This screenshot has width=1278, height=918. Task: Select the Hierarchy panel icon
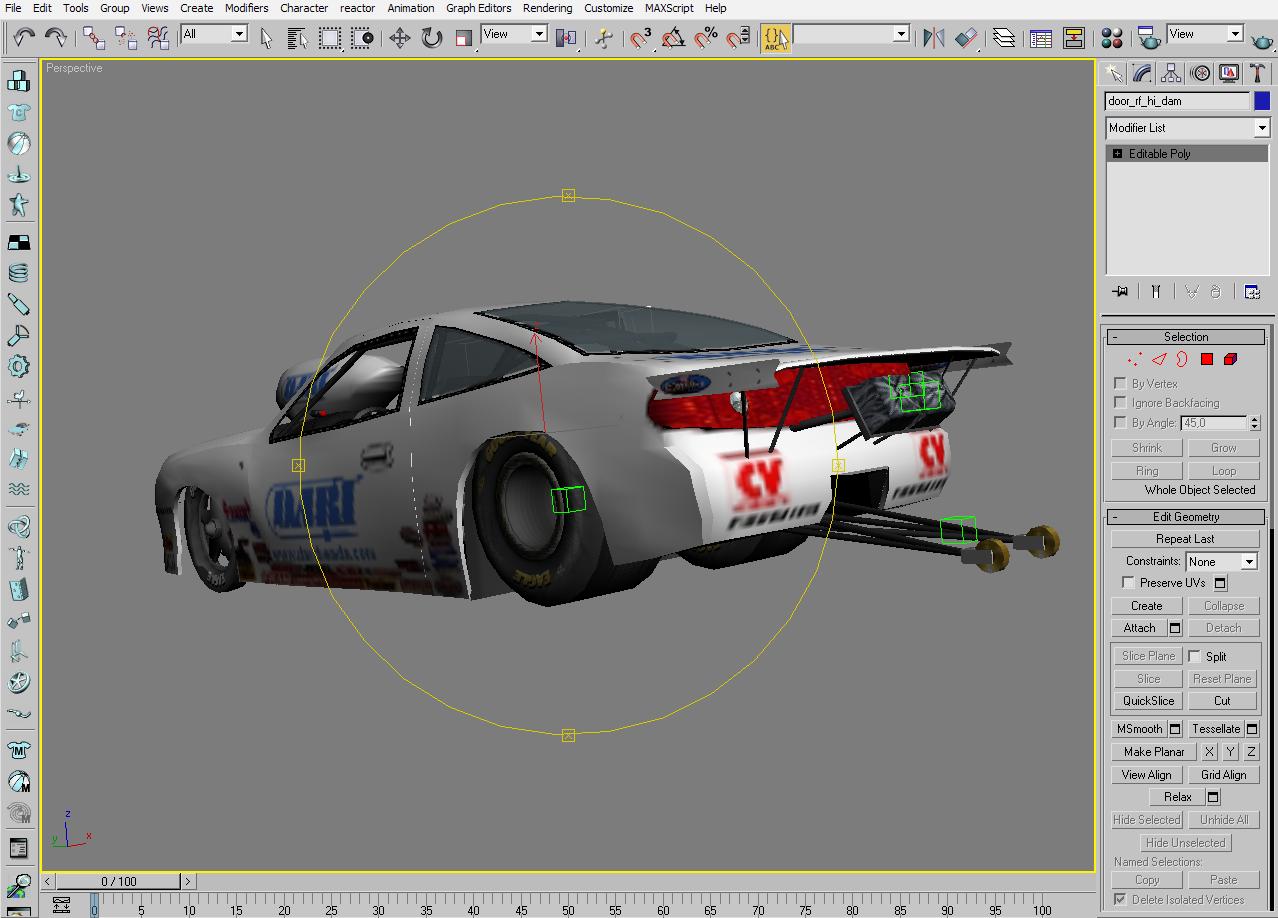(1171, 72)
